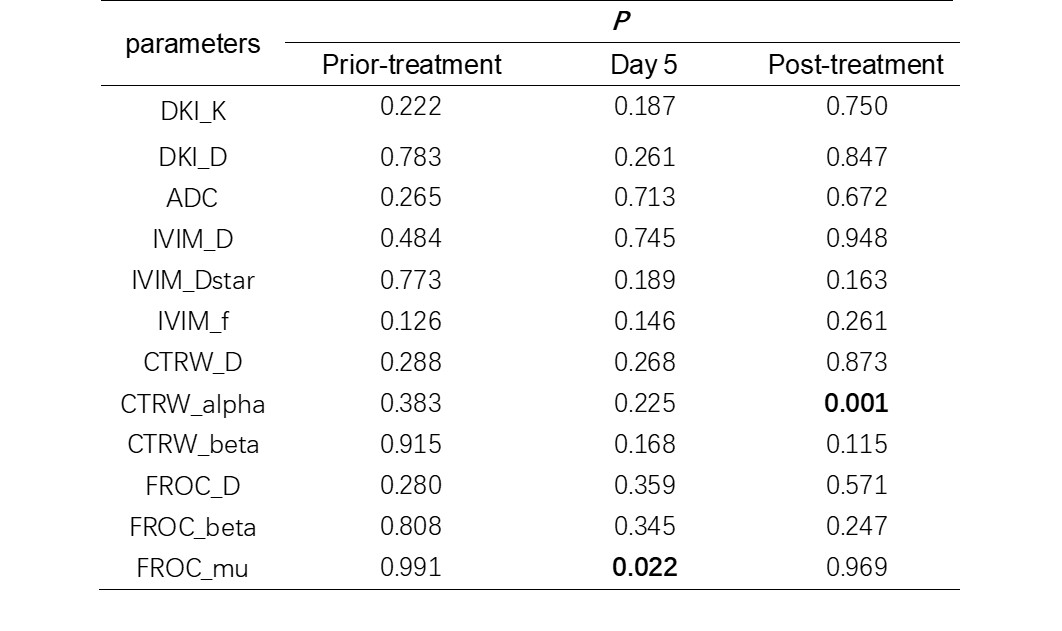Image resolution: width=1062 pixels, height=631 pixels.
Task: Click the FROC_beta row label
Action: (193, 527)
